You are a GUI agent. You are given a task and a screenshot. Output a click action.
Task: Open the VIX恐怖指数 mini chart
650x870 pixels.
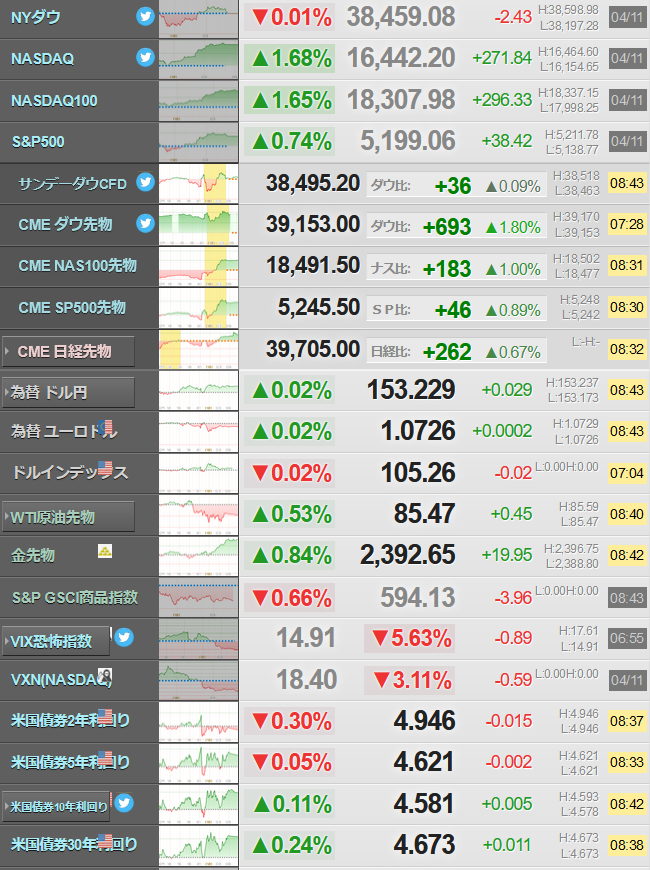pos(199,639)
